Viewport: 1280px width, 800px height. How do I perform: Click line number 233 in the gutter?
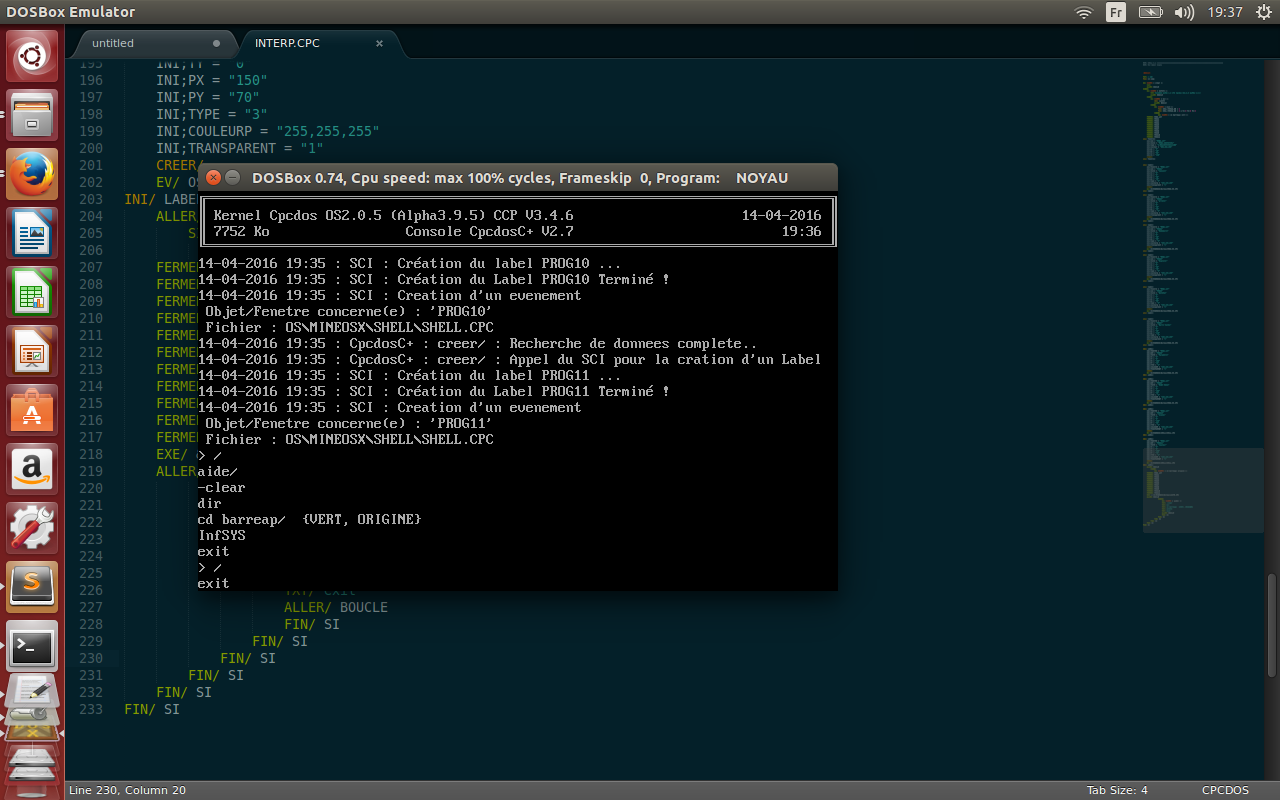90,709
